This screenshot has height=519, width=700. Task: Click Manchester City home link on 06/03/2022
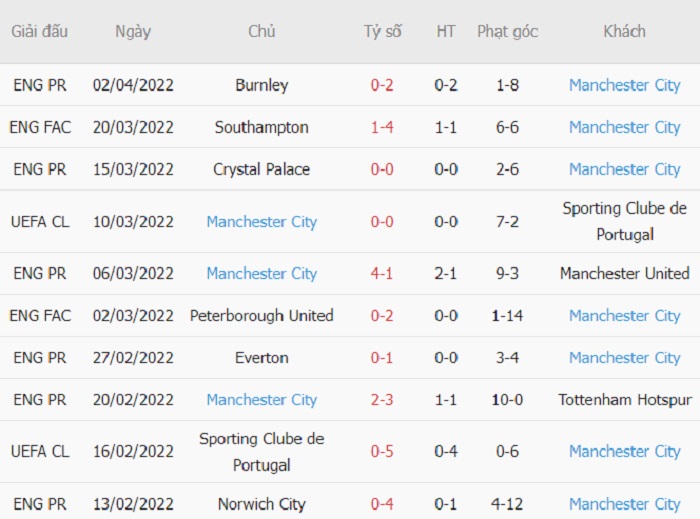[x=262, y=273]
